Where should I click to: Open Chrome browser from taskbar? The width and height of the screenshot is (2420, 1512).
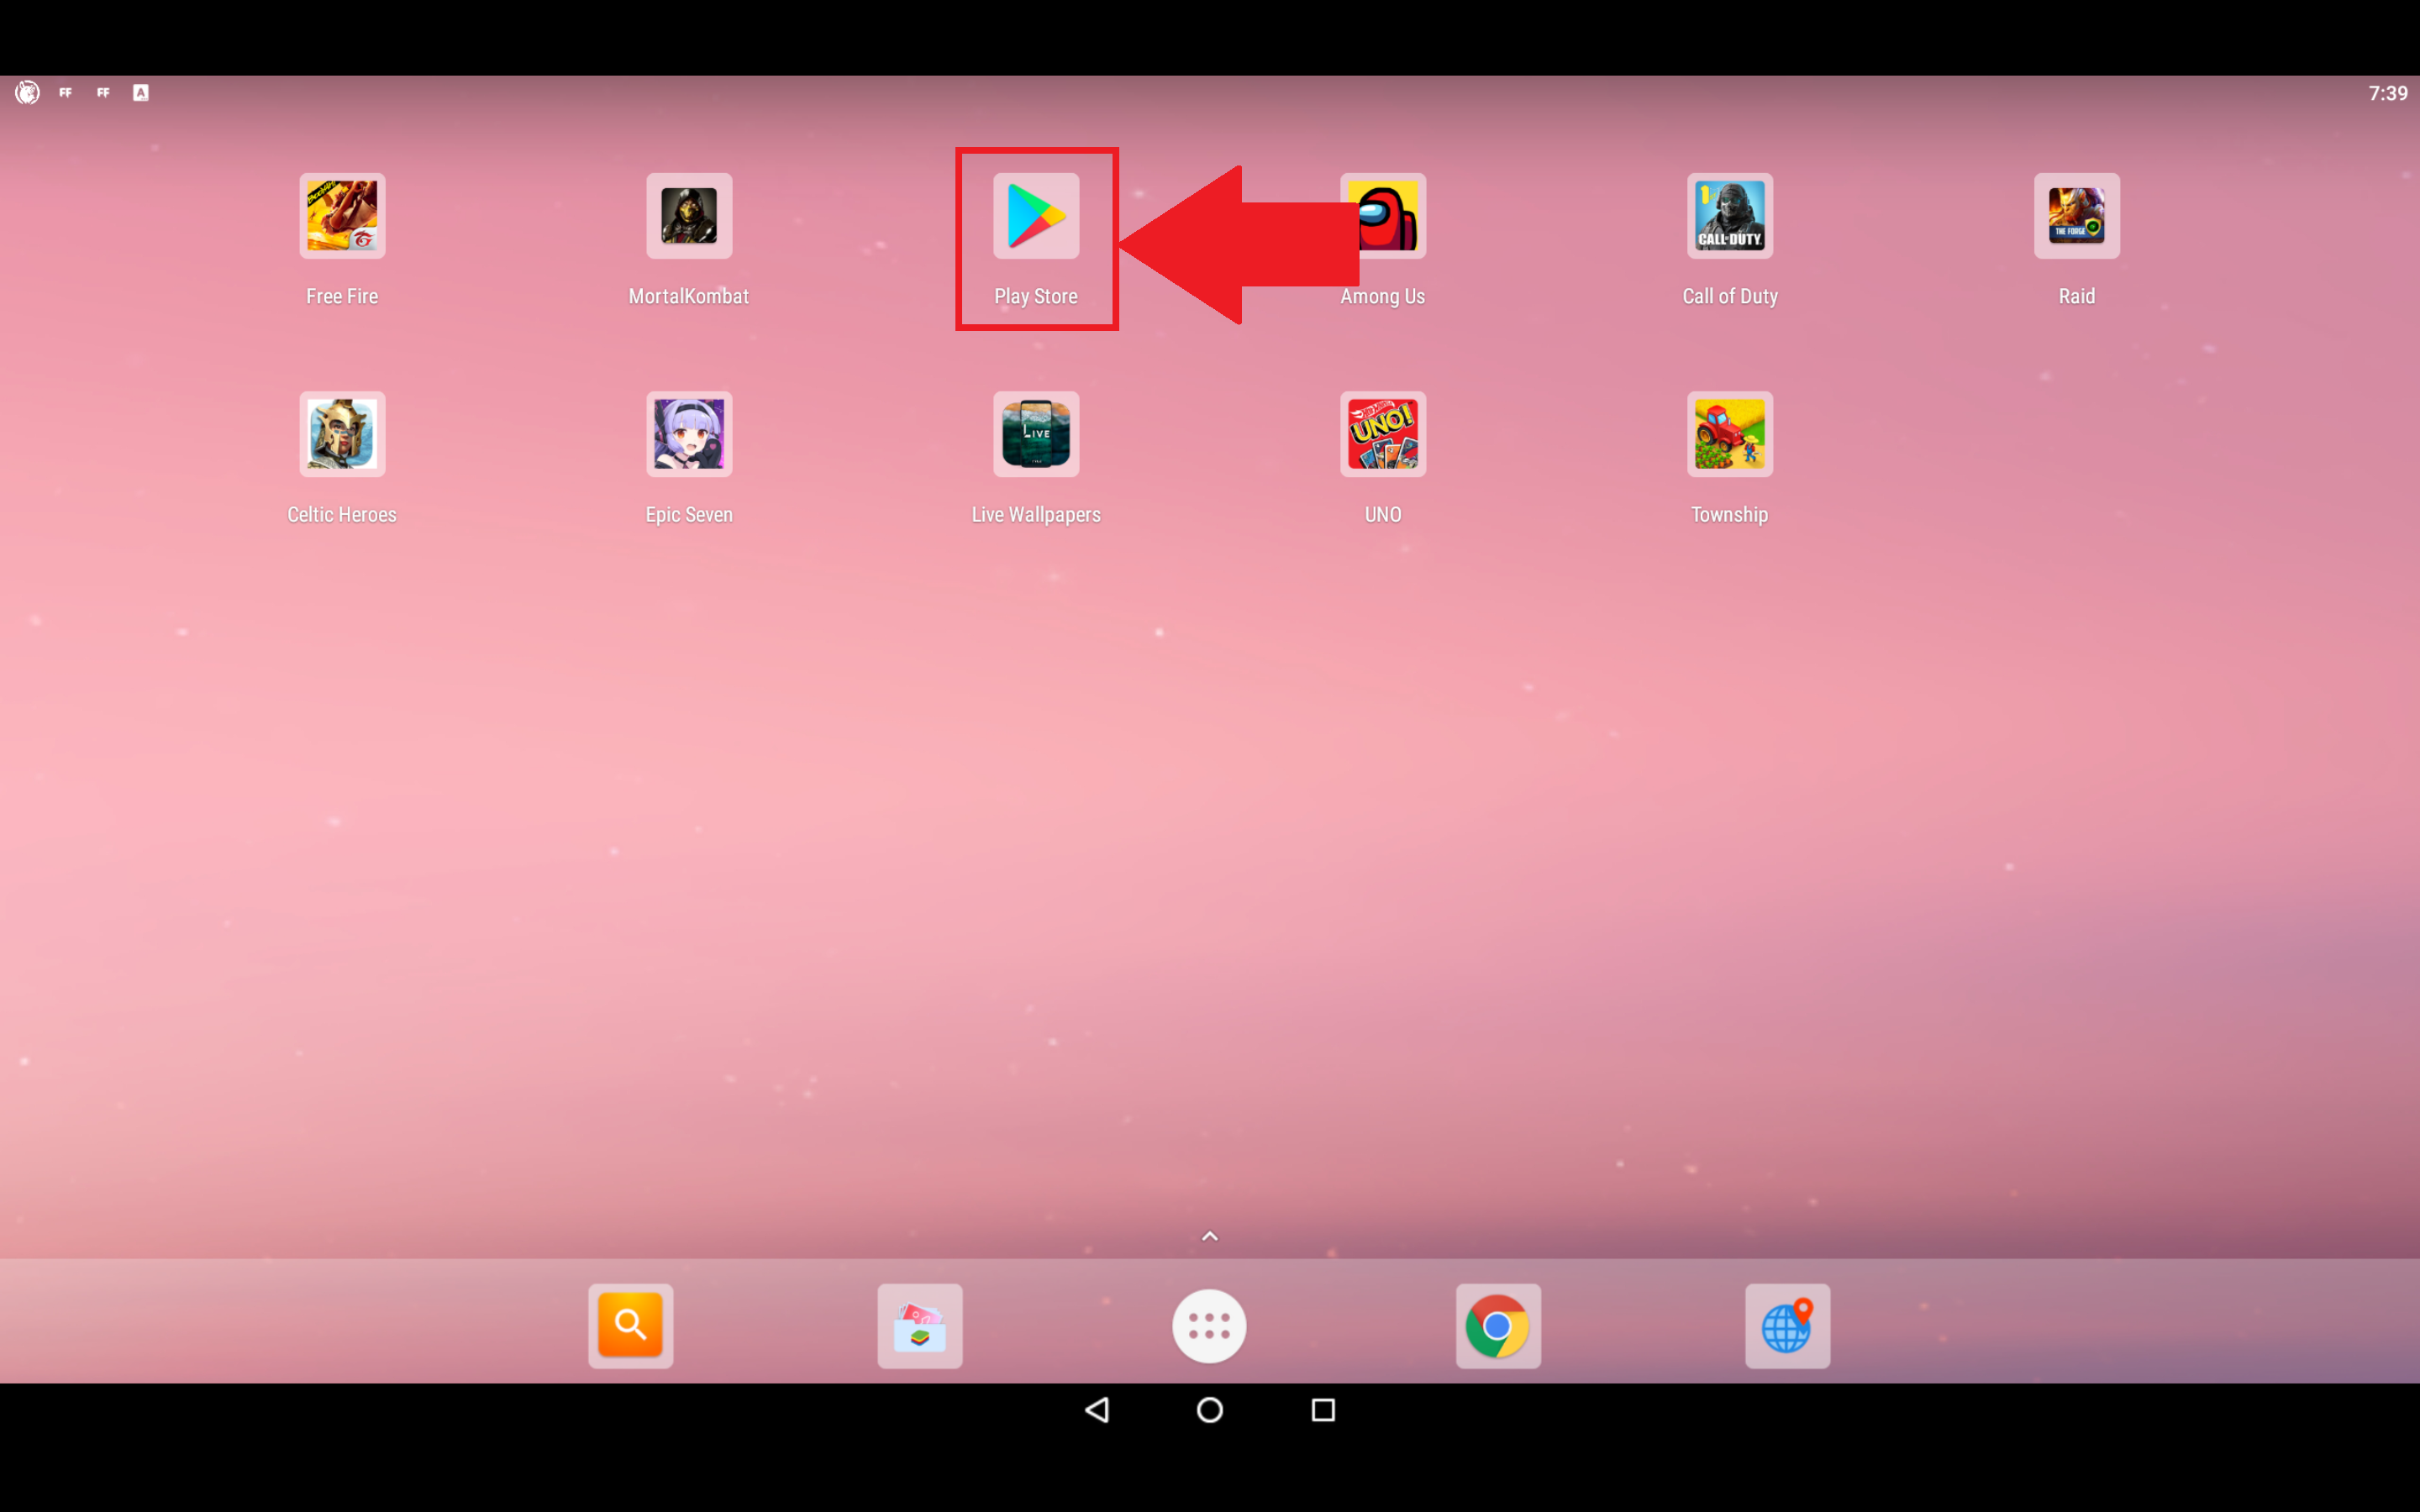coord(1497,1326)
